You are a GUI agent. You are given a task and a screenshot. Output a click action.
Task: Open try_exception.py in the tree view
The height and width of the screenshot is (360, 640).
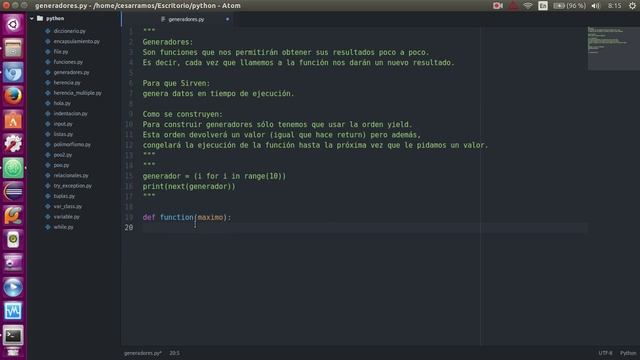tap(72, 186)
